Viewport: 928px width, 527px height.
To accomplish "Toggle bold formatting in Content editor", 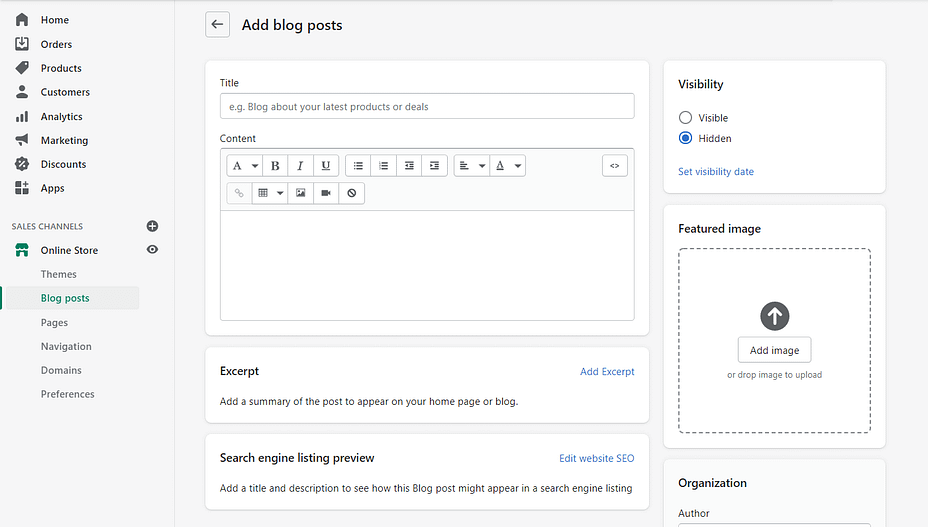I will point(275,166).
